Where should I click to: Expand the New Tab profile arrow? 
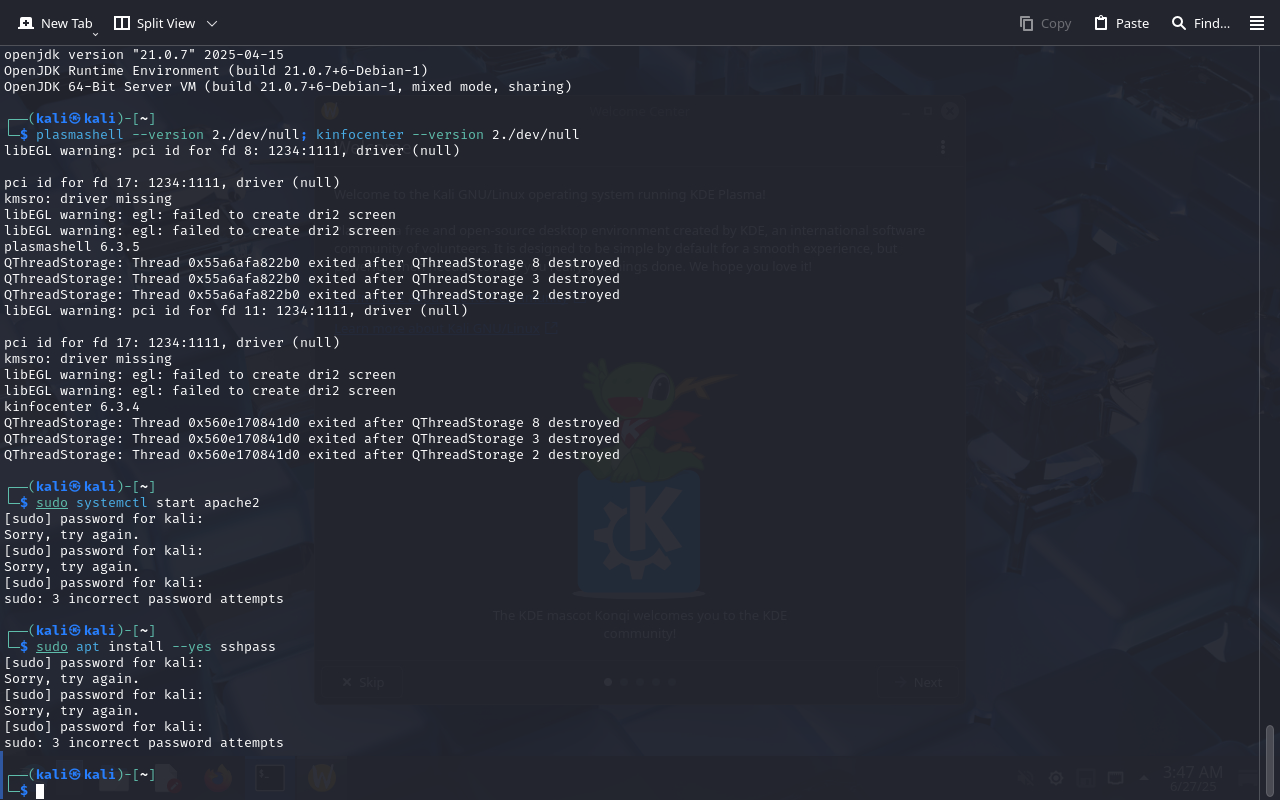tap(95, 34)
